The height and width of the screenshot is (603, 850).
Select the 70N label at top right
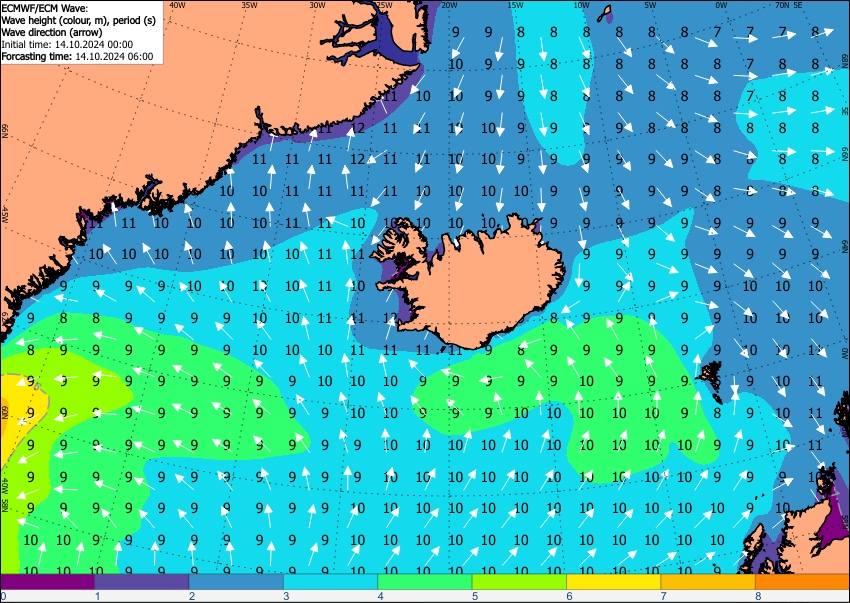click(x=782, y=5)
